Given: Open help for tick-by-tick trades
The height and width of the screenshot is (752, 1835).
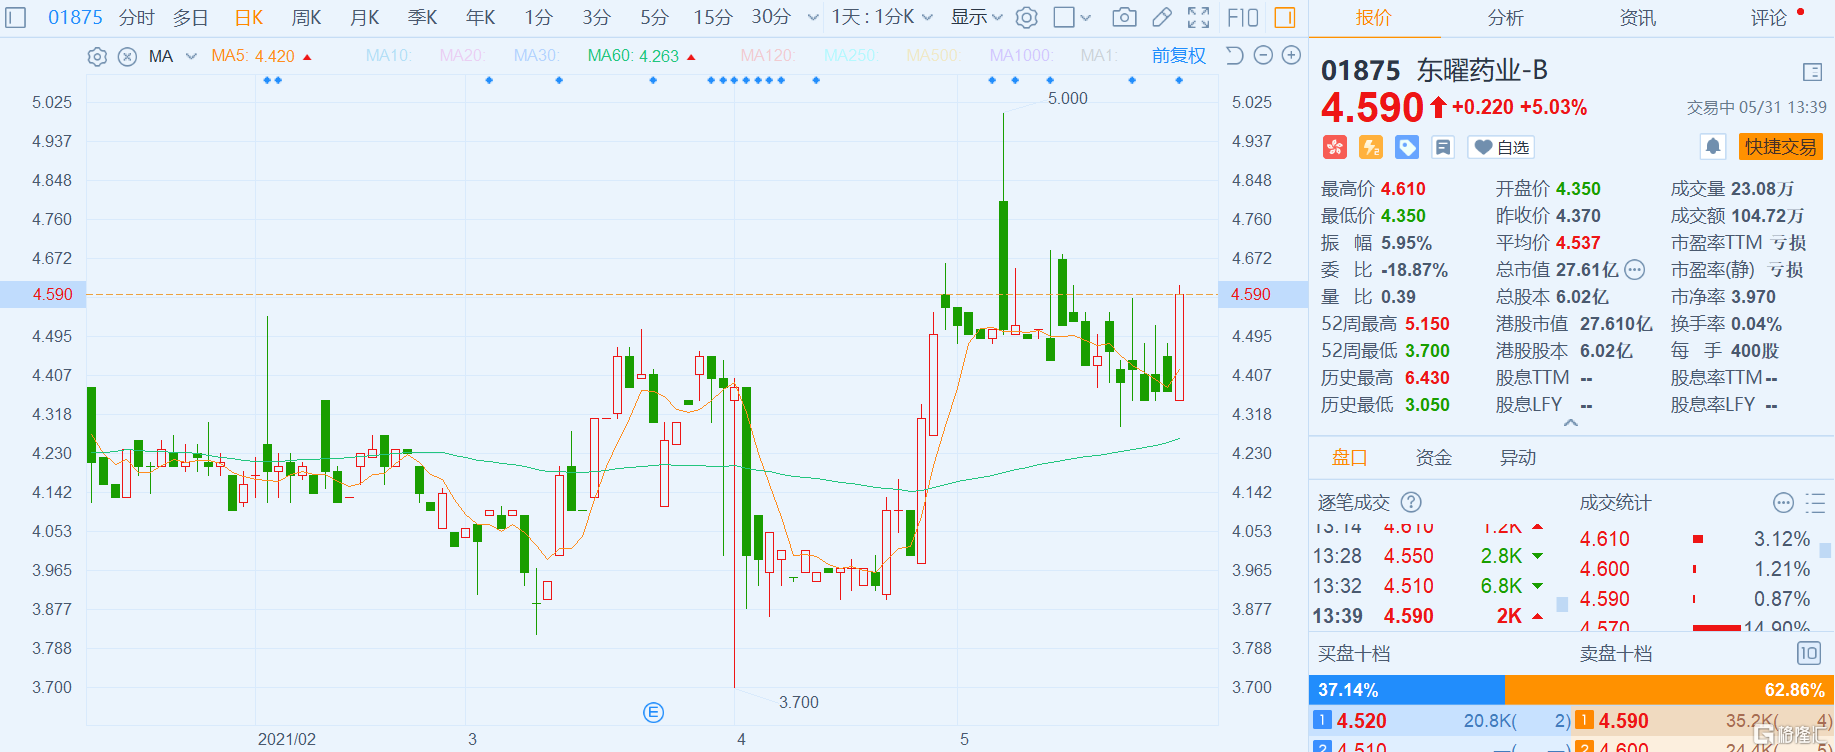Looking at the screenshot, I should (x=1411, y=502).
